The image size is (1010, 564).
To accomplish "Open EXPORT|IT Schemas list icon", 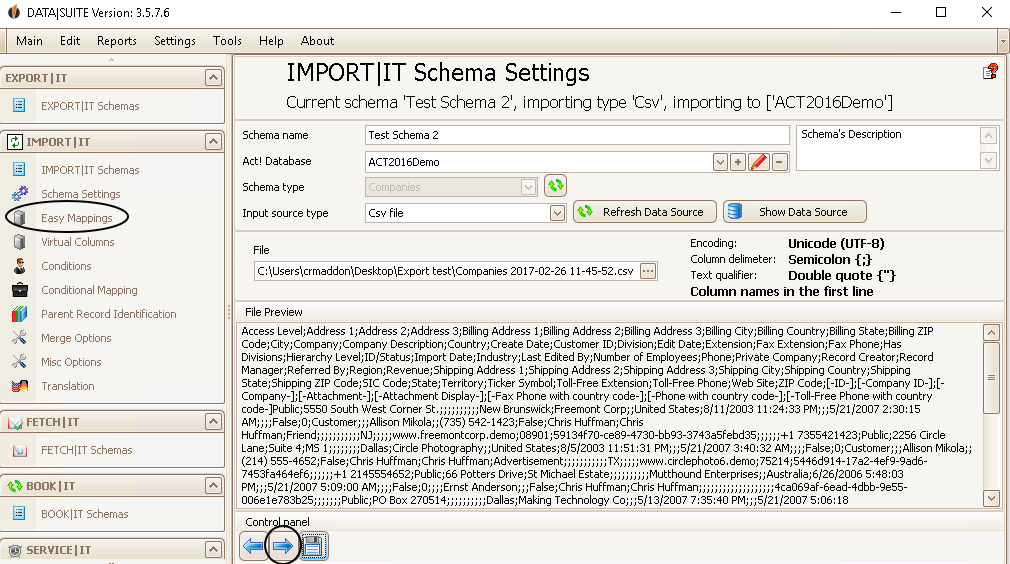I will (19, 105).
